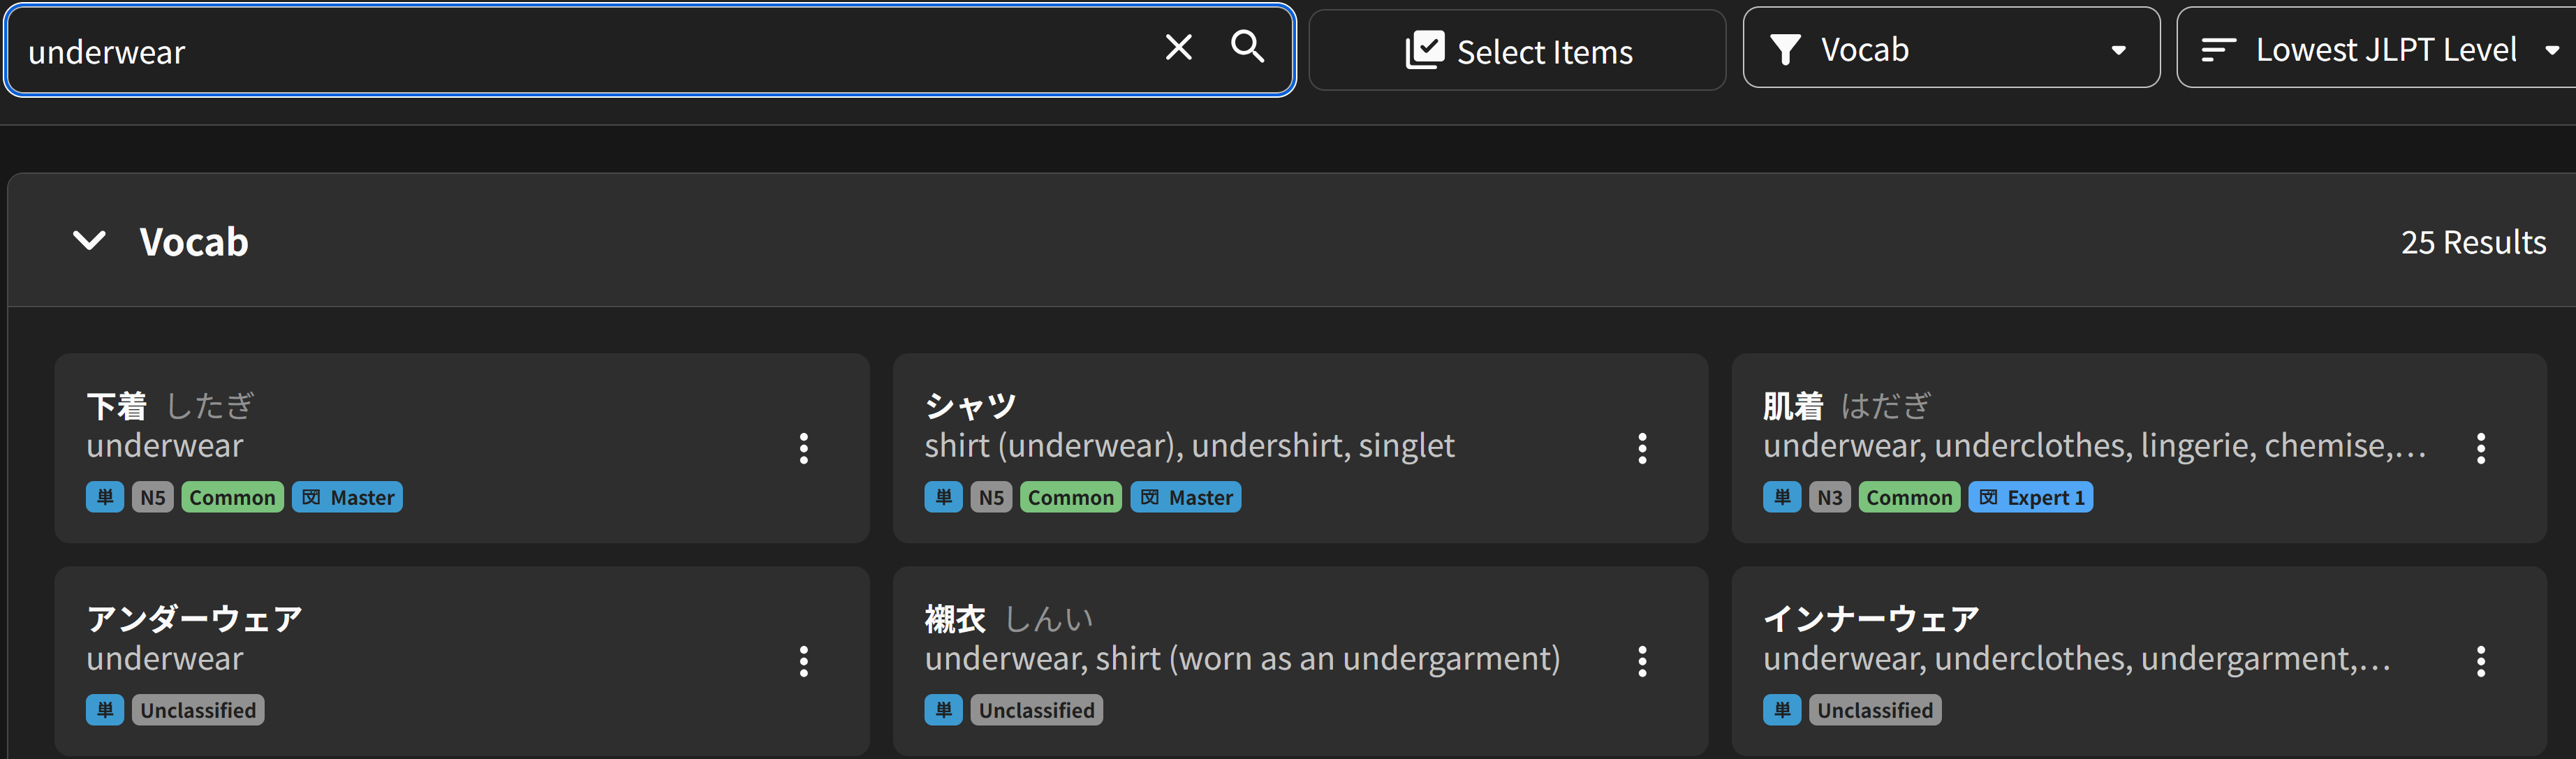This screenshot has height=759, width=2576.
Task: Open the Vocab filter dropdown
Action: coord(1950,49)
